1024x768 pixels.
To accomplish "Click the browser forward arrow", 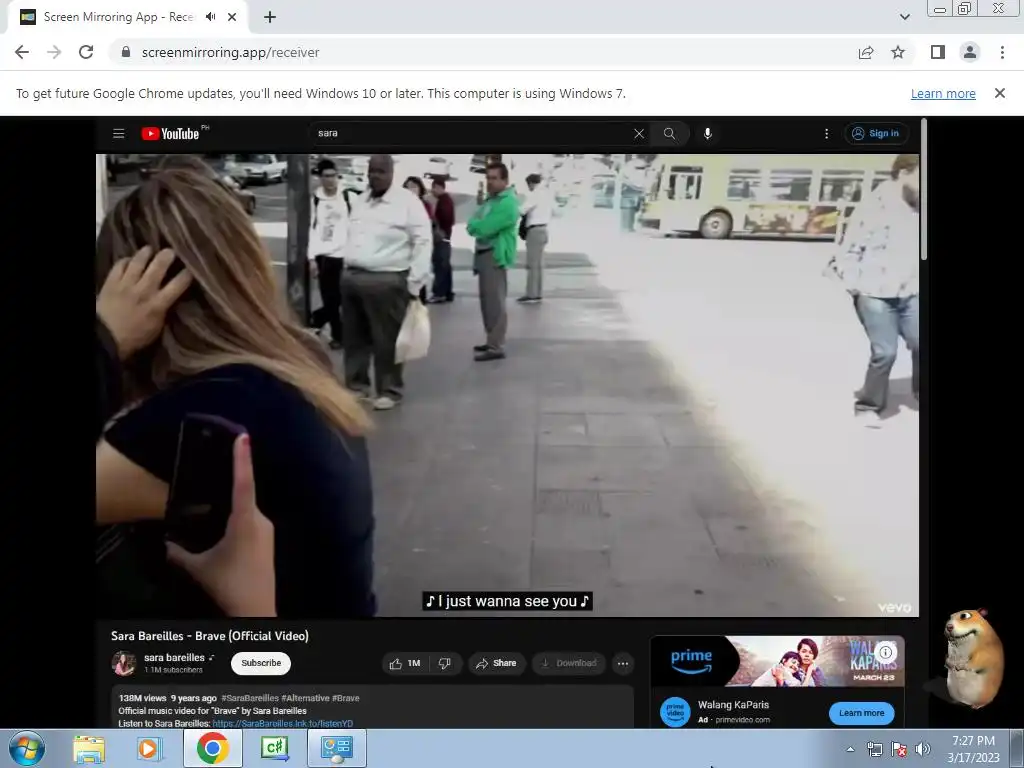I will (54, 52).
